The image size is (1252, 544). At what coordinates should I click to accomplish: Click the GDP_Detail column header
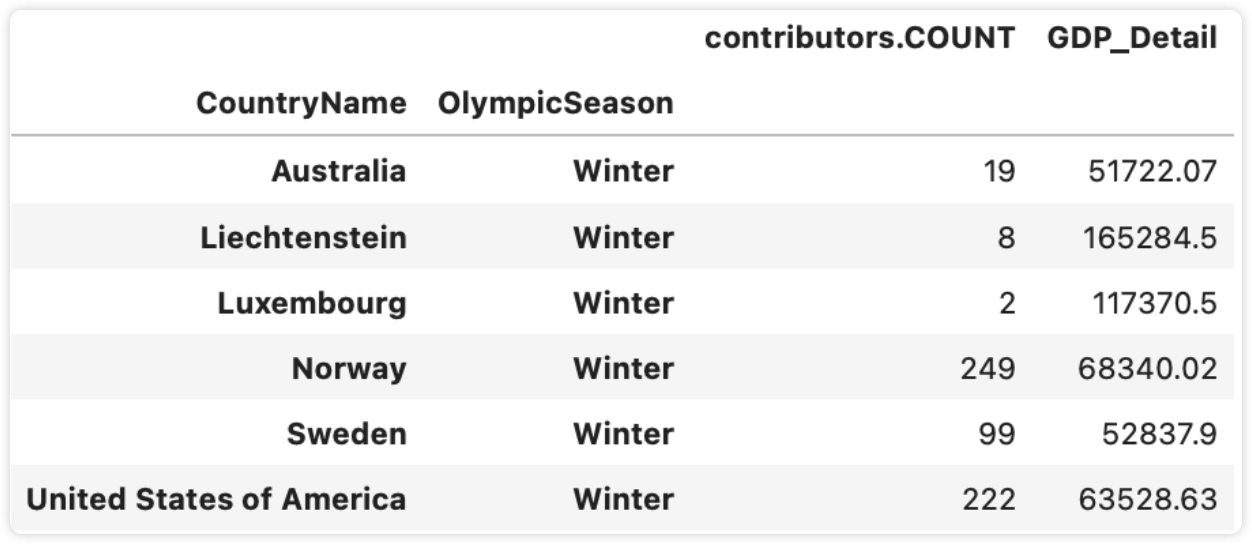tap(1132, 39)
